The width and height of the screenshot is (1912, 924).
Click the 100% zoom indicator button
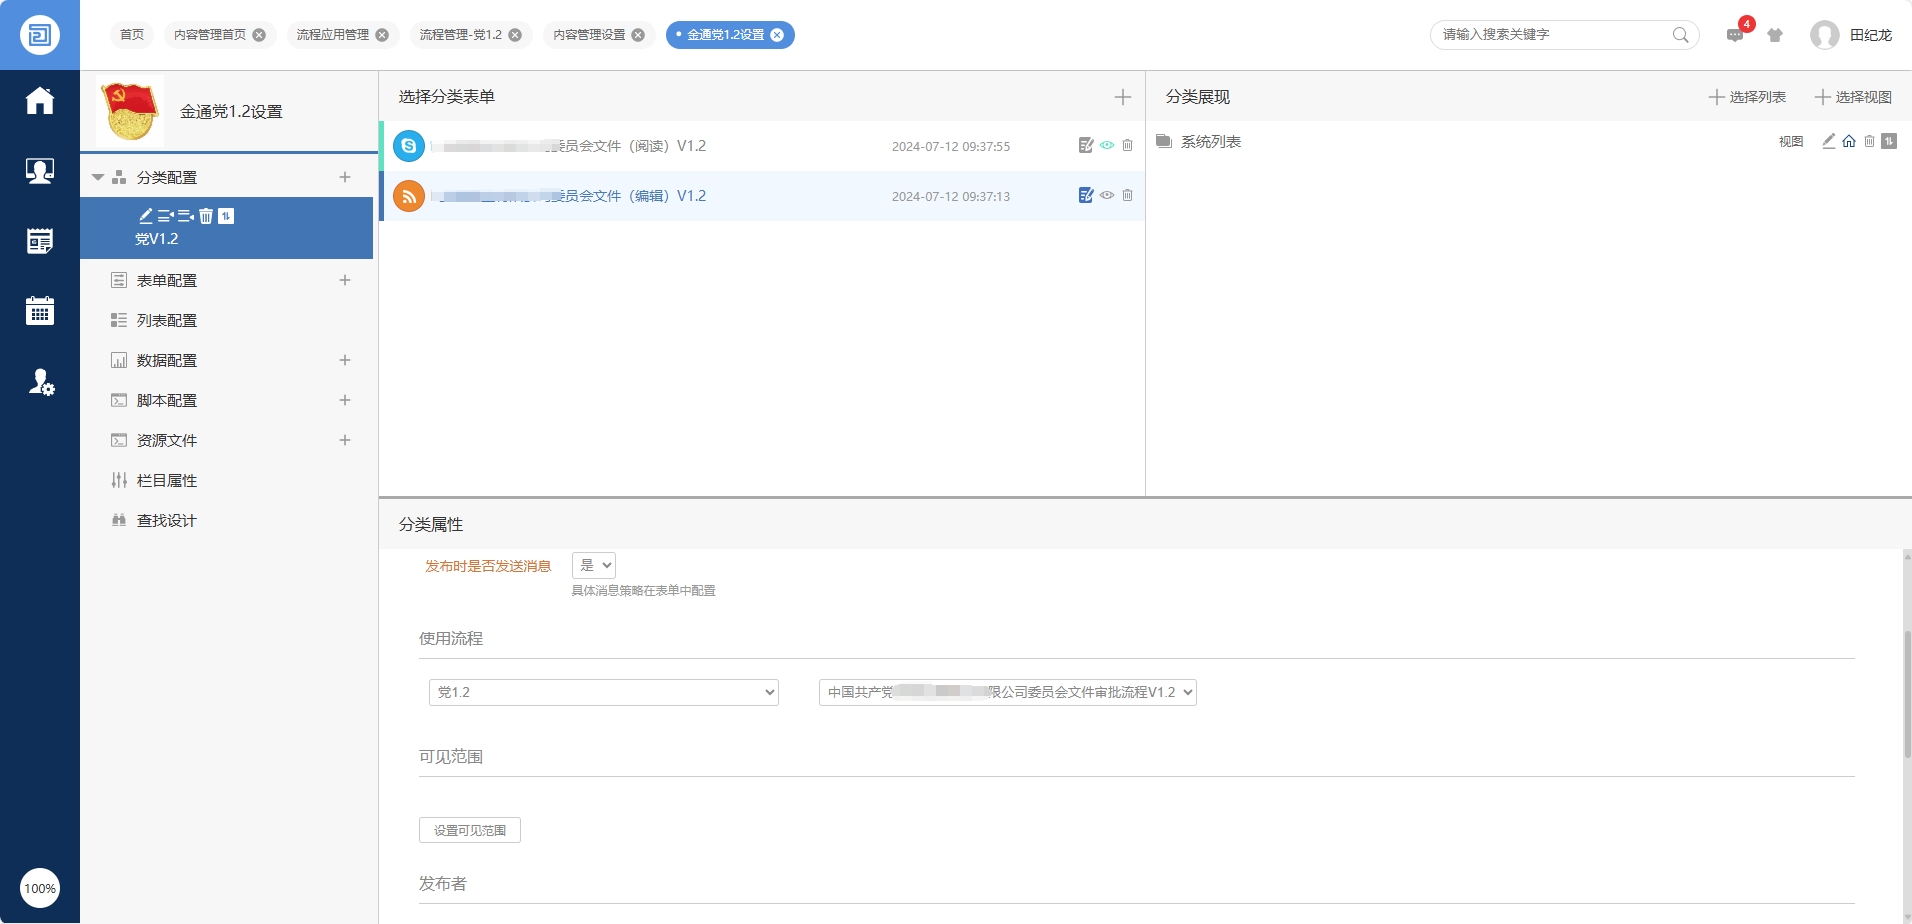tap(40, 888)
